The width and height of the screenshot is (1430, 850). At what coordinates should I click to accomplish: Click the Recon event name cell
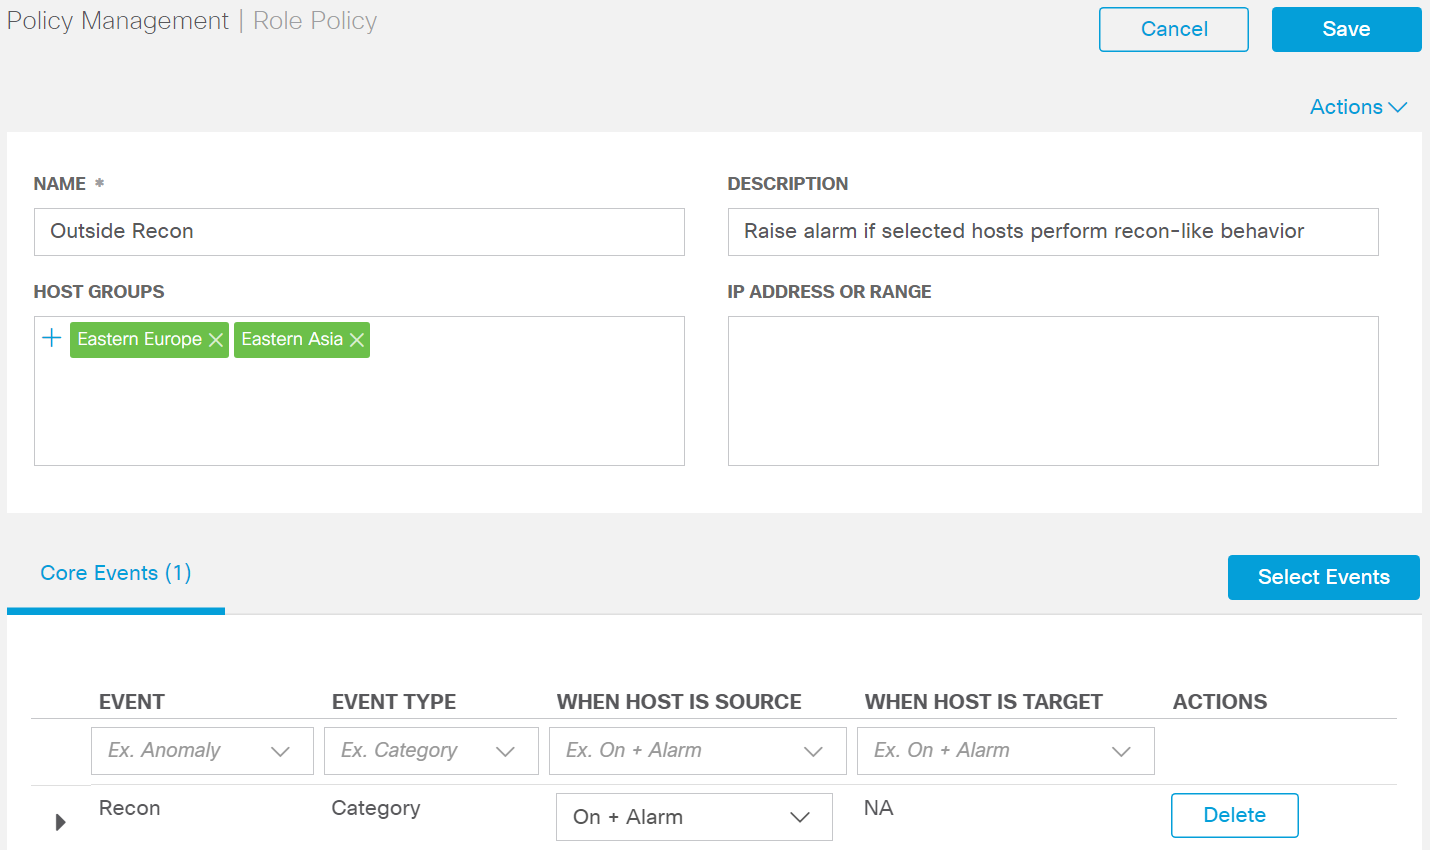coord(130,808)
